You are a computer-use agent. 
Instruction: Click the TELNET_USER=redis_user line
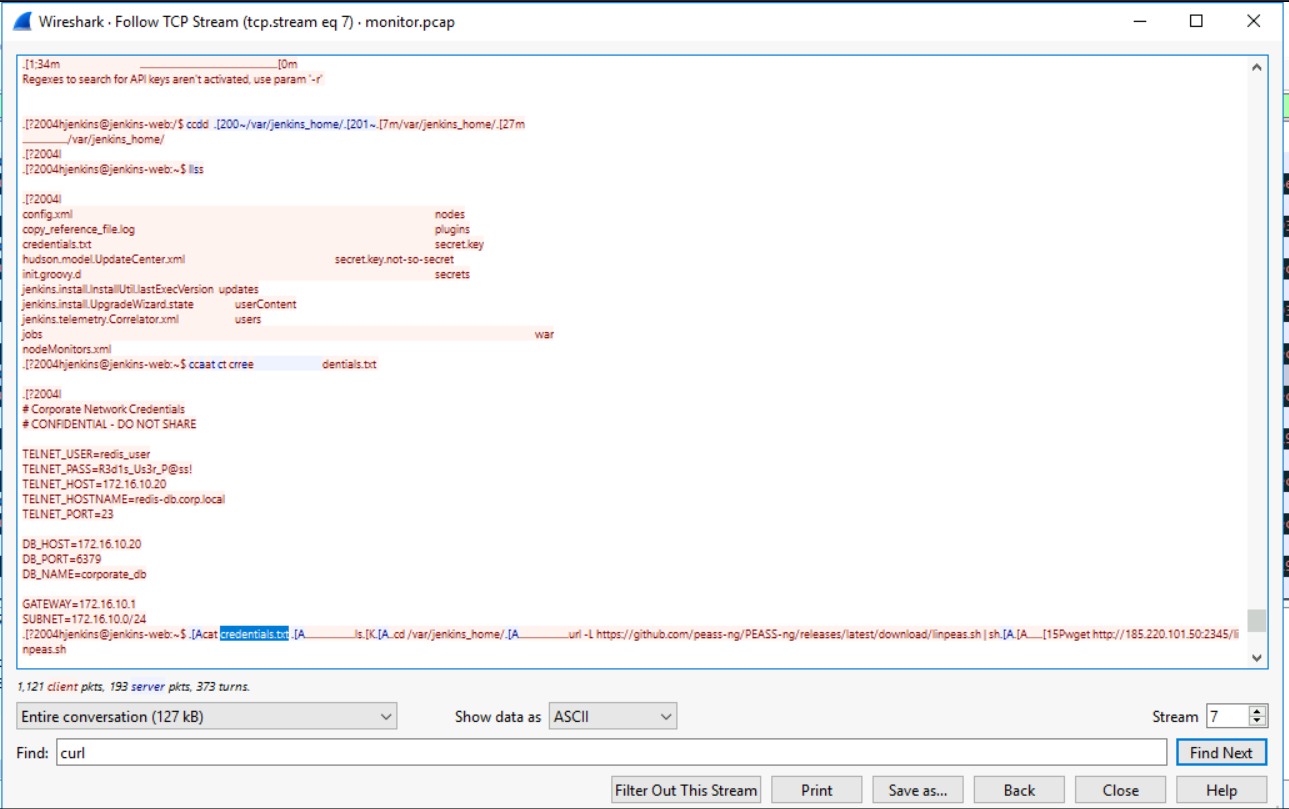pos(86,454)
